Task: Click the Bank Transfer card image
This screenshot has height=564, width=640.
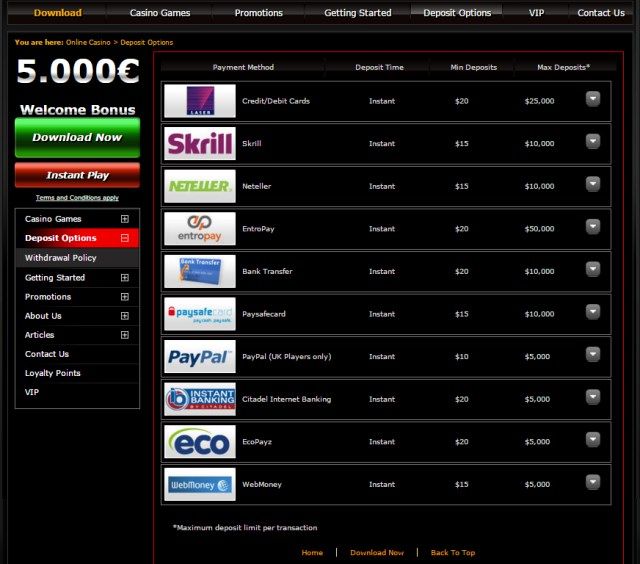Action: (x=200, y=271)
